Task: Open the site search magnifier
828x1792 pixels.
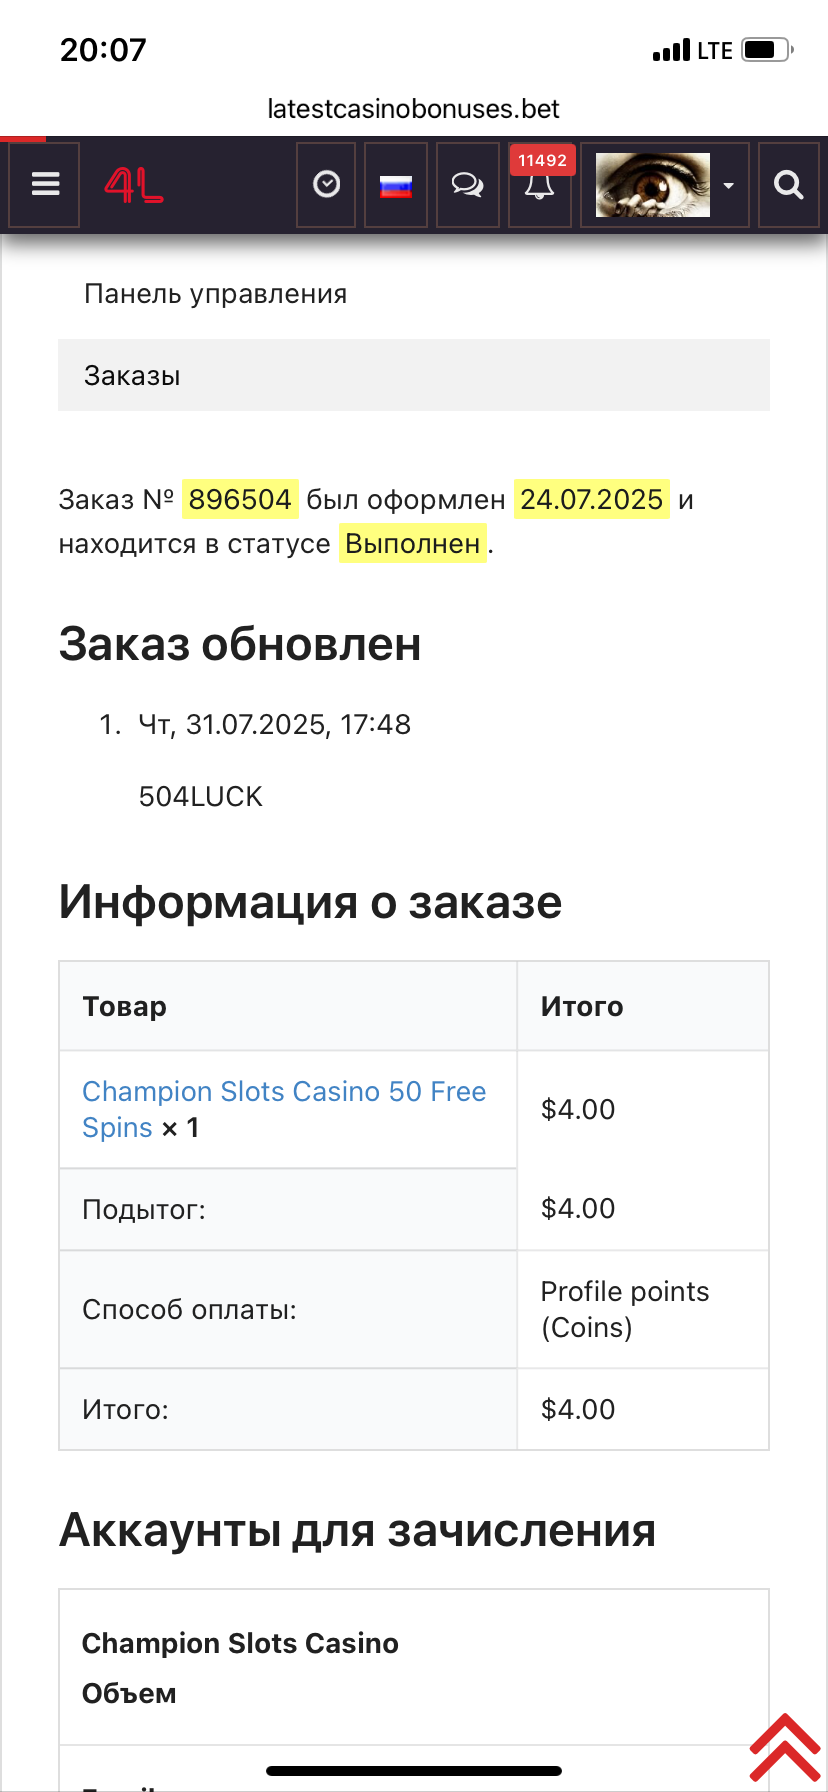Action: click(789, 185)
